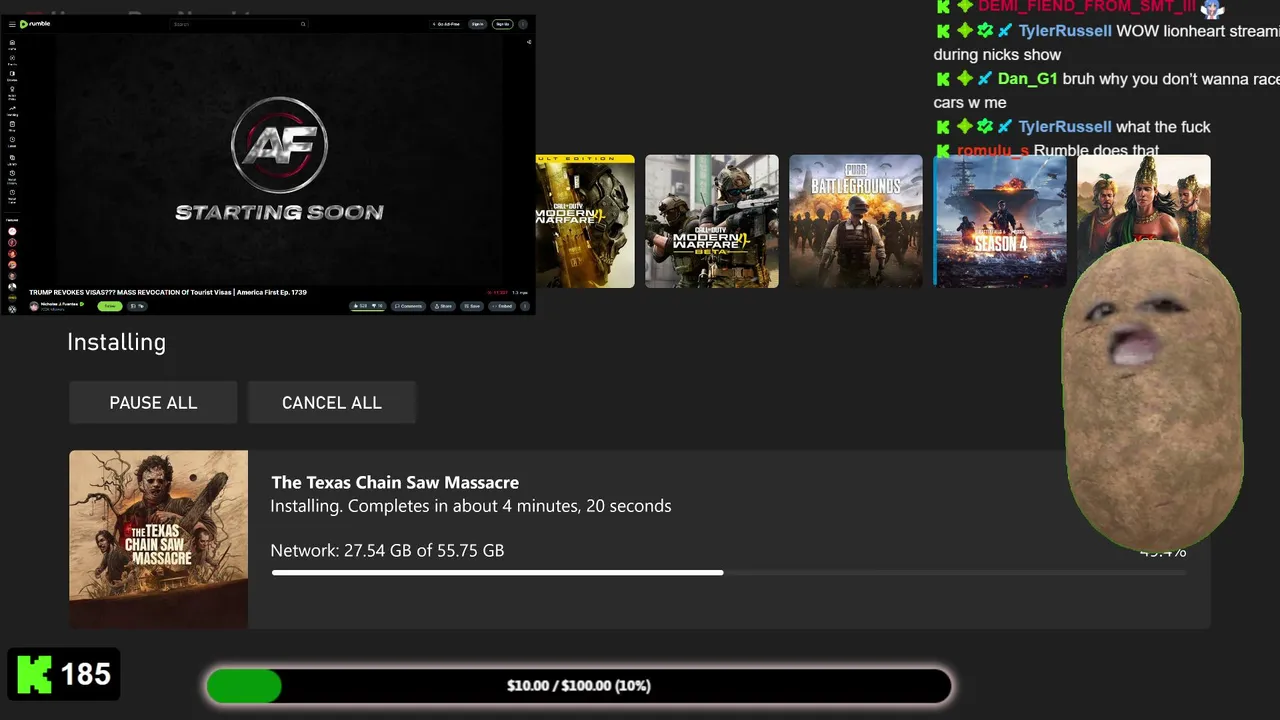Click the Rumble search magnifier icon
Viewport: 1280px width, 720px height.
click(x=303, y=24)
